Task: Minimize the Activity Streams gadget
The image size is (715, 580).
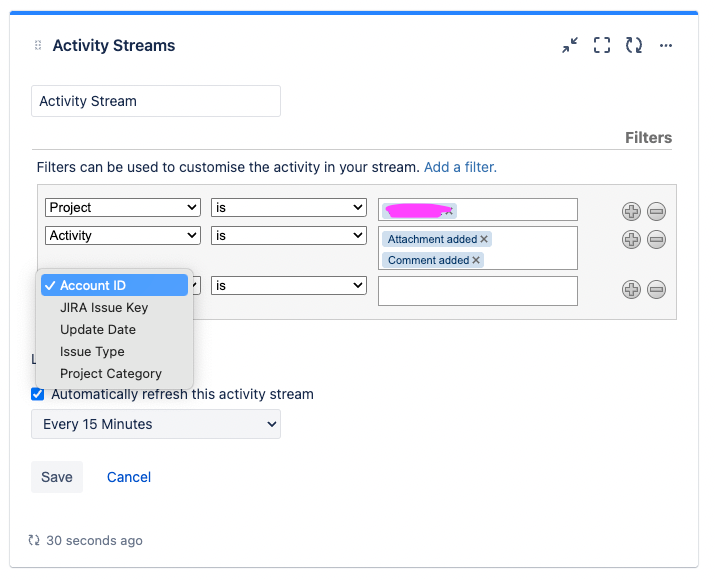Action: pos(570,45)
